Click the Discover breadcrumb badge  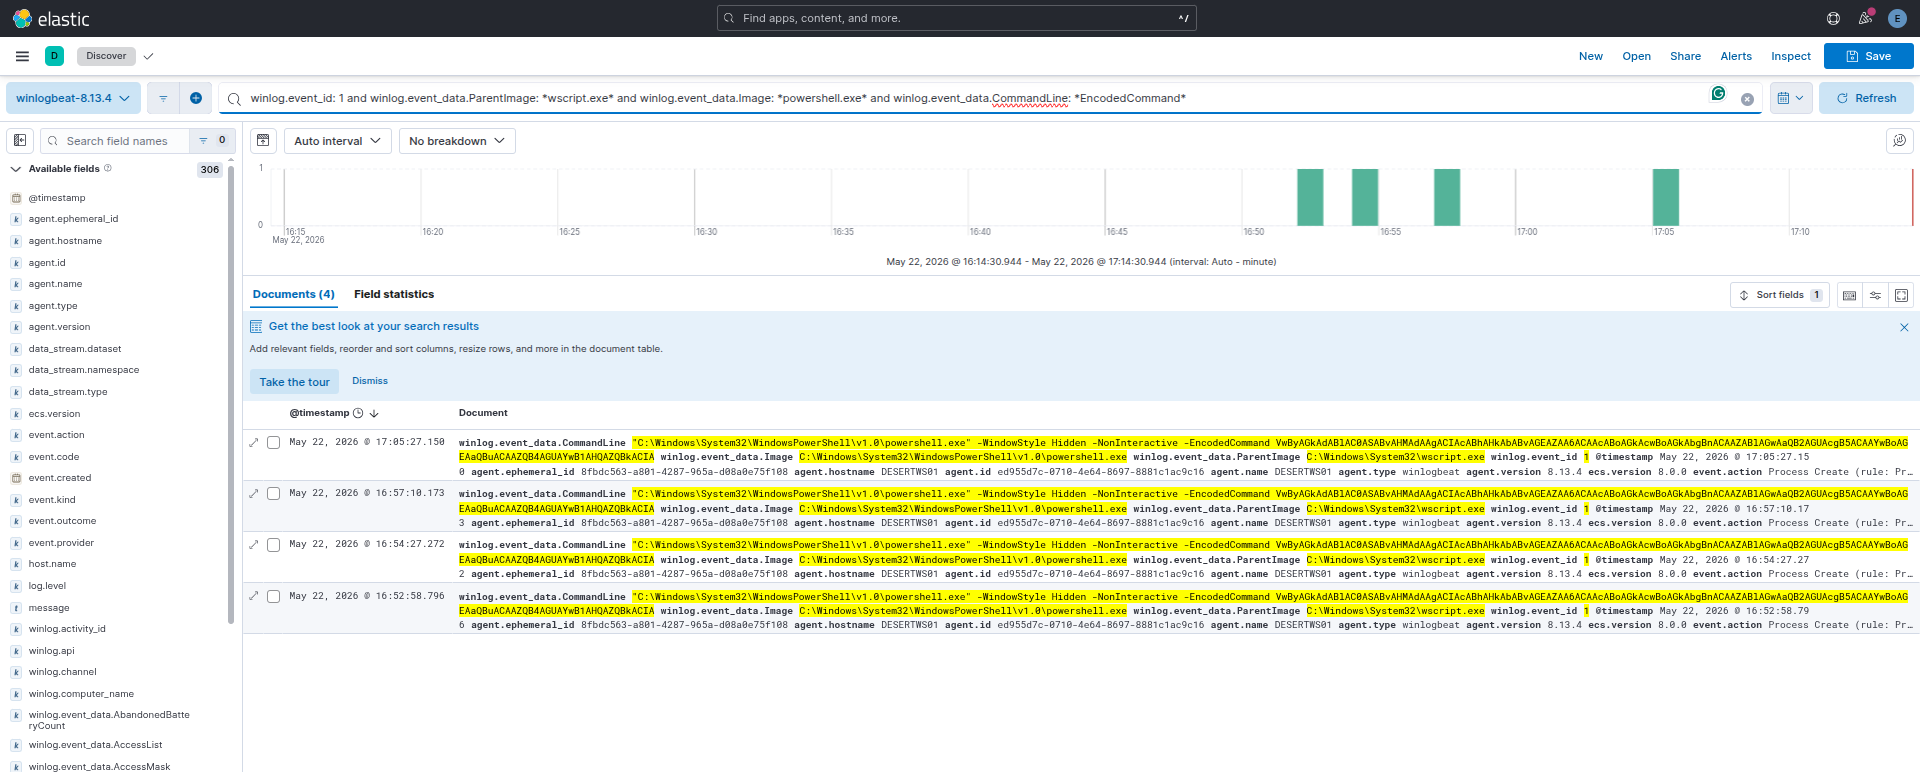tap(106, 56)
